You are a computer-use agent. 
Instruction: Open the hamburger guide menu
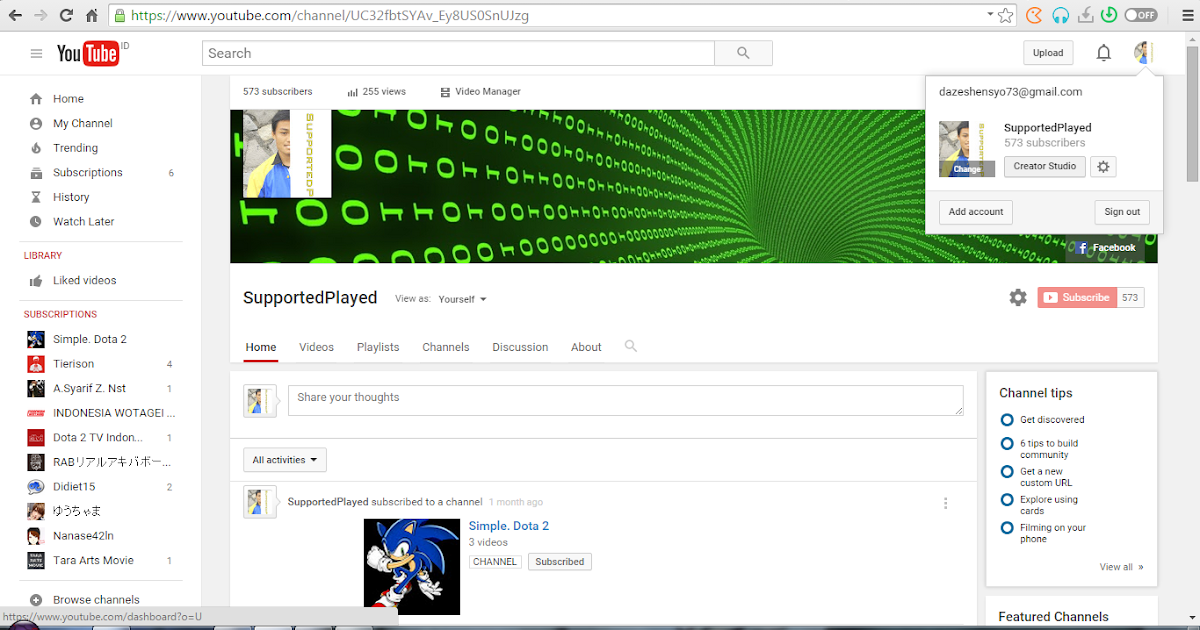pos(37,53)
